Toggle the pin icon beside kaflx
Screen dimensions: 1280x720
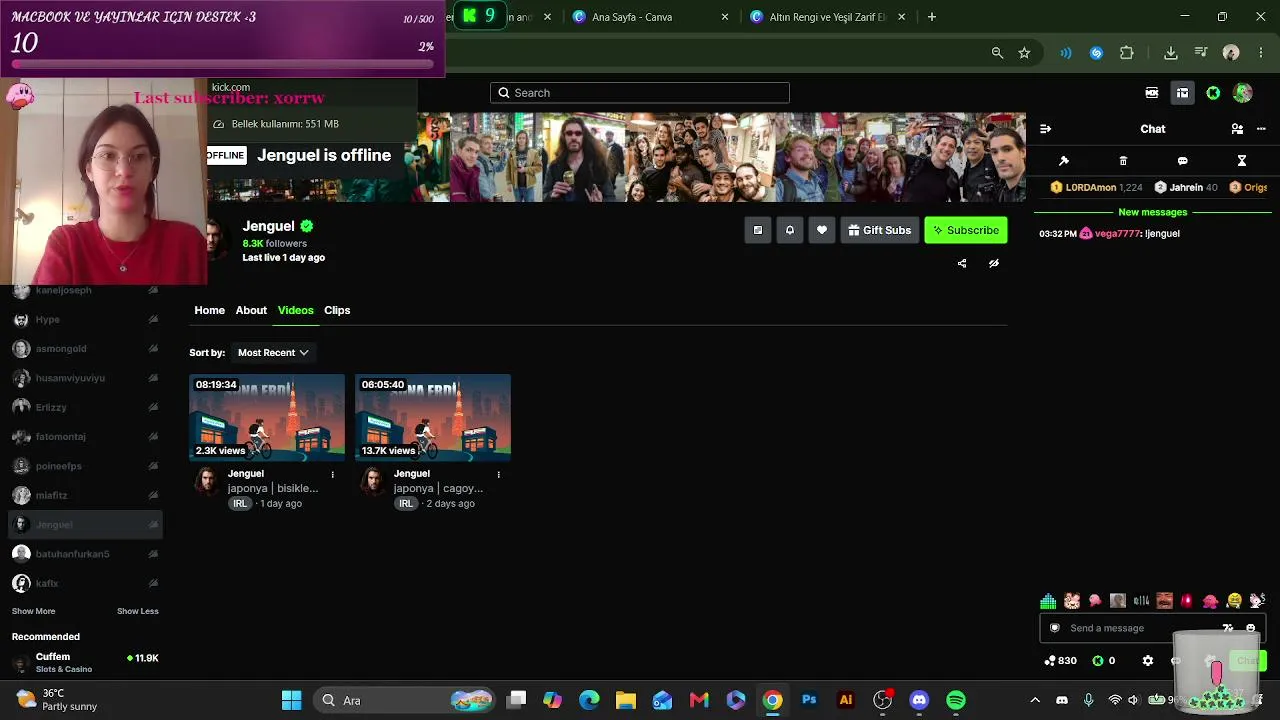pyautogui.click(x=153, y=583)
